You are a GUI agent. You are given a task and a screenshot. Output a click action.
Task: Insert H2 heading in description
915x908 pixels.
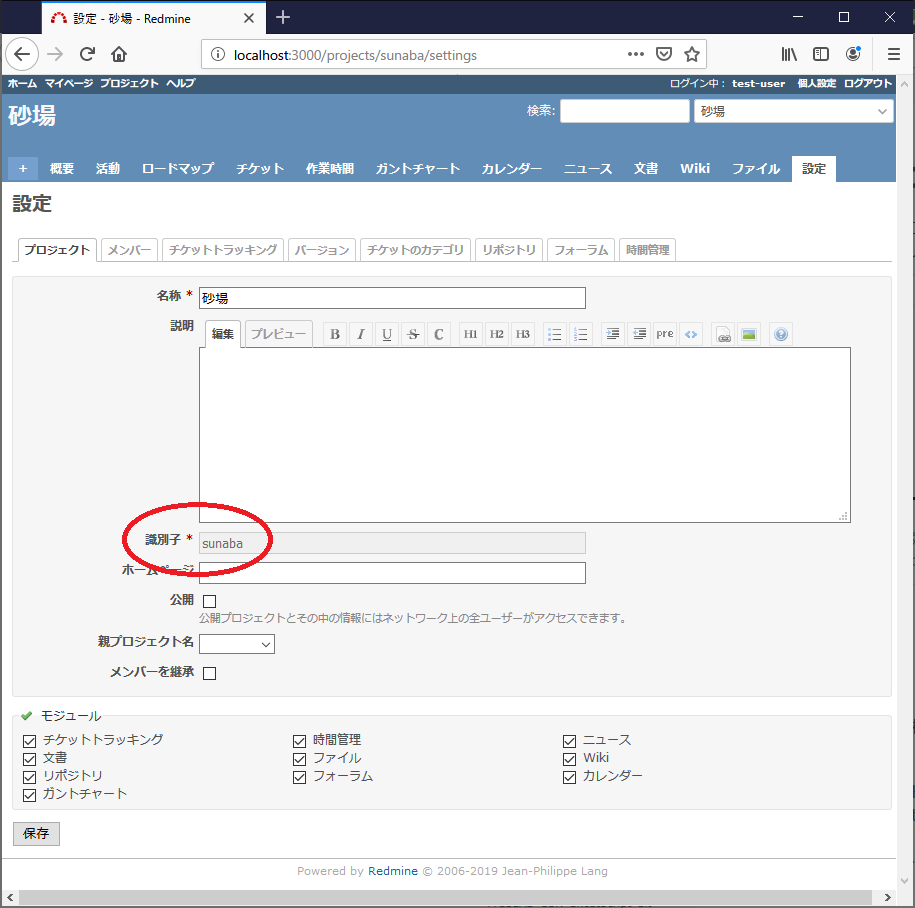pyautogui.click(x=497, y=334)
